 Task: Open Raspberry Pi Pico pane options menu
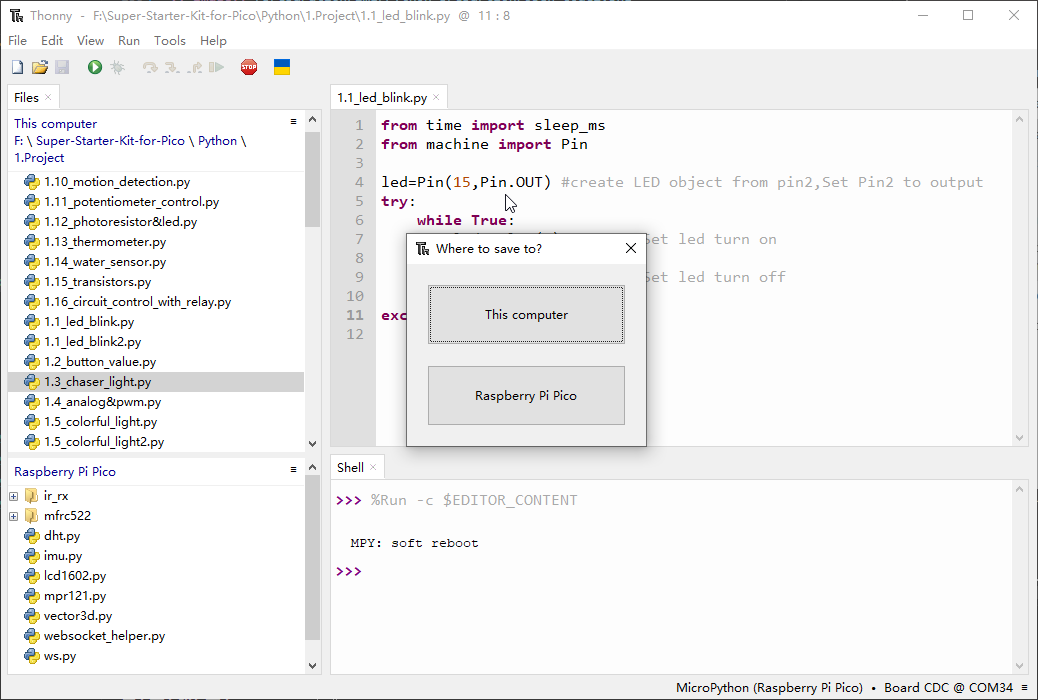[293, 470]
